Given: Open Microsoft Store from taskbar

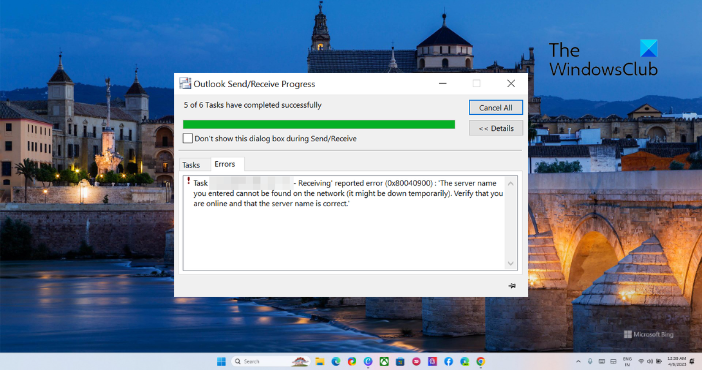Looking at the screenshot, I should pos(400,361).
